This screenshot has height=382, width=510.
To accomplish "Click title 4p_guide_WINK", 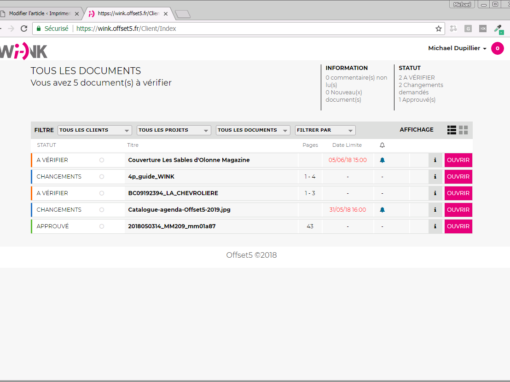I will (x=151, y=177).
